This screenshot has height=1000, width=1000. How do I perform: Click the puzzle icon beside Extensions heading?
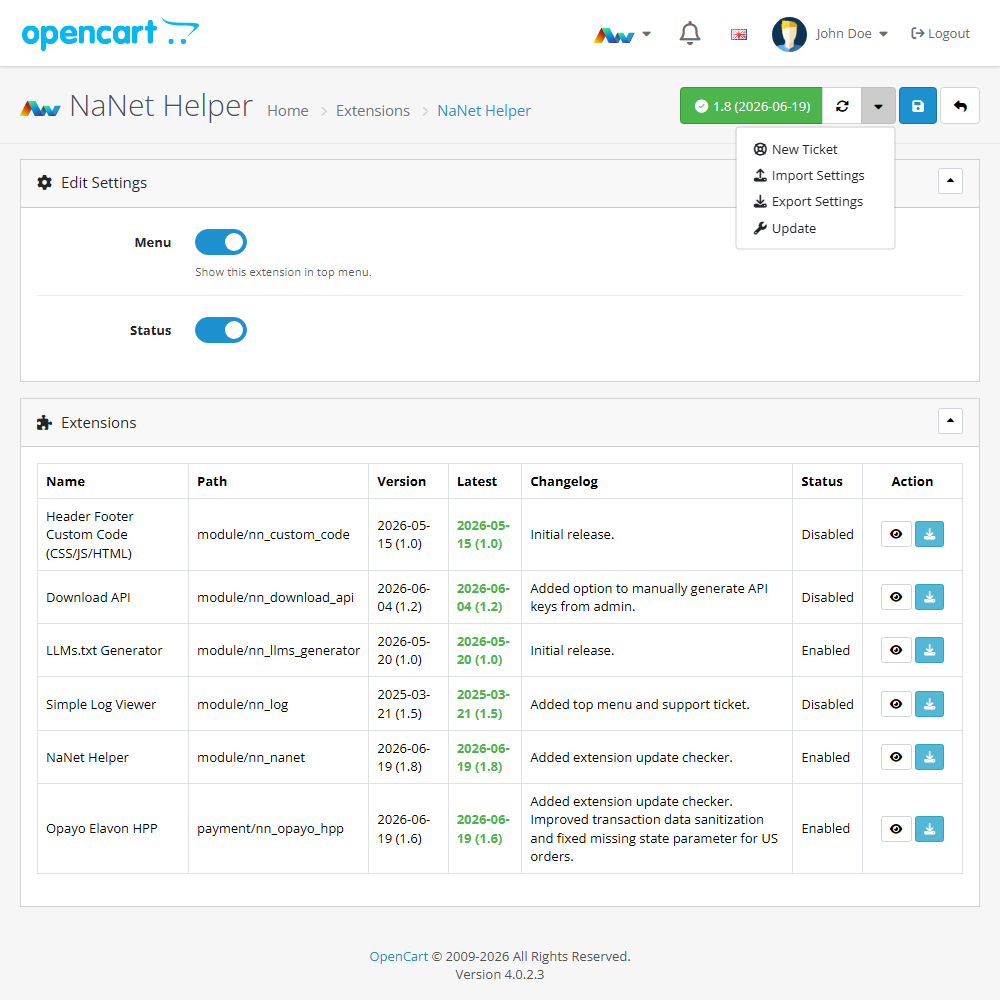point(44,423)
